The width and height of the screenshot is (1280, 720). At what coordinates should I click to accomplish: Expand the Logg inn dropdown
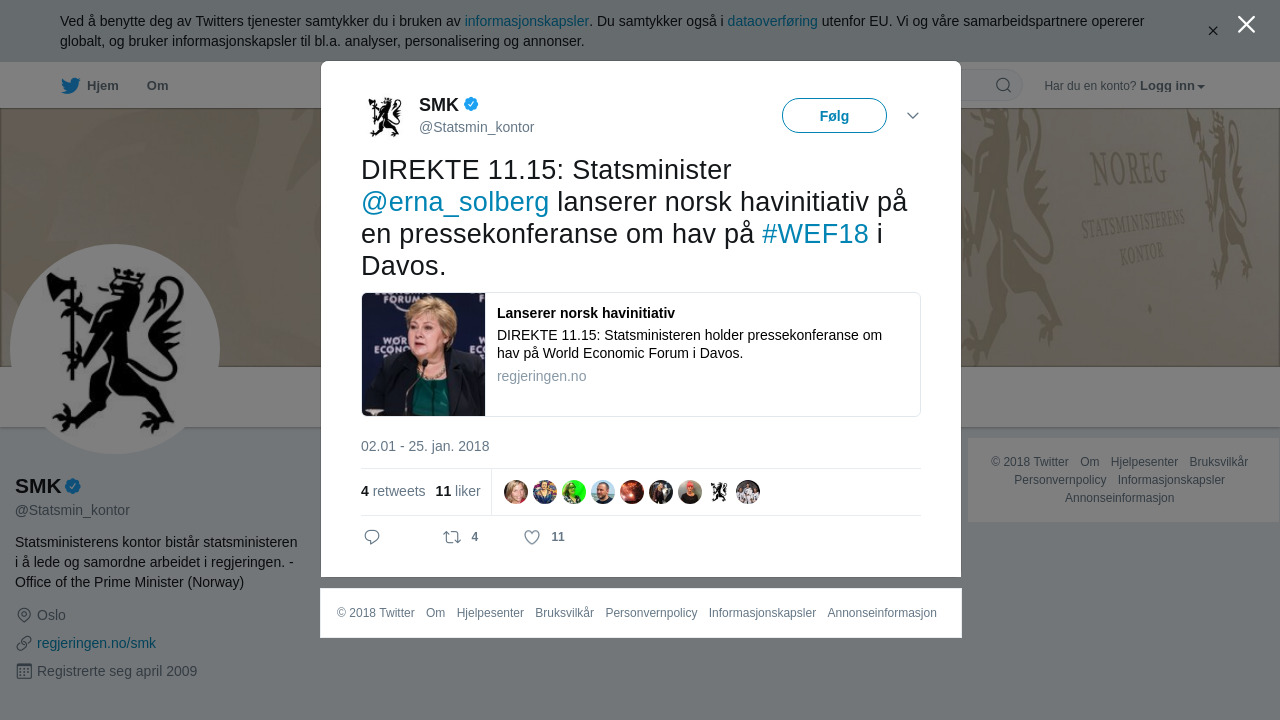1172,86
